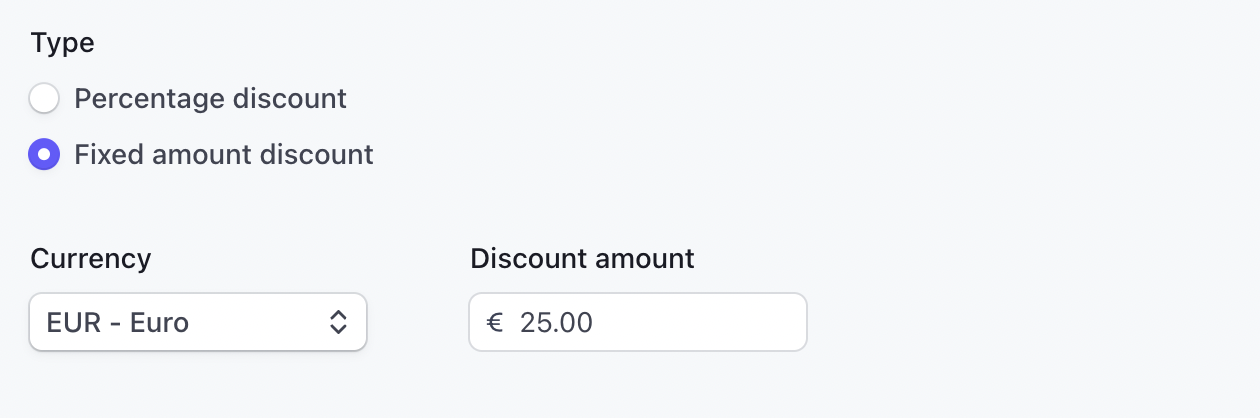Click the 'Currency' field label
The height and width of the screenshot is (418, 1260).
point(91,259)
